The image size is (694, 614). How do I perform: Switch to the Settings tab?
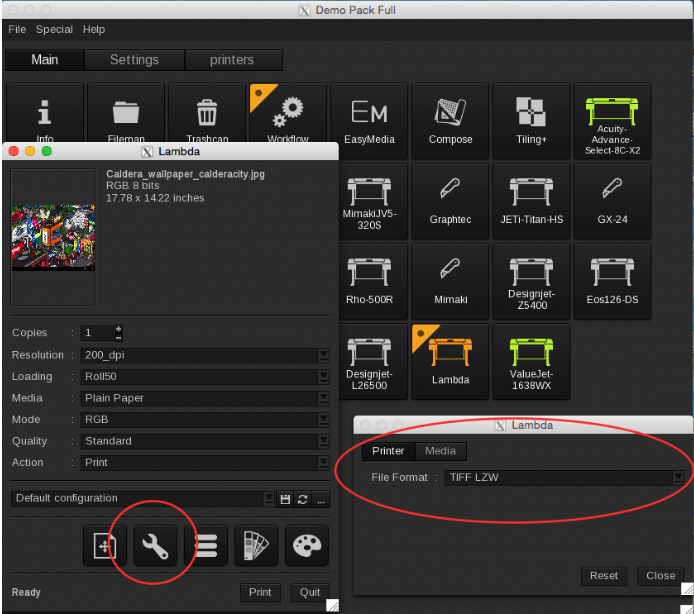[x=134, y=60]
